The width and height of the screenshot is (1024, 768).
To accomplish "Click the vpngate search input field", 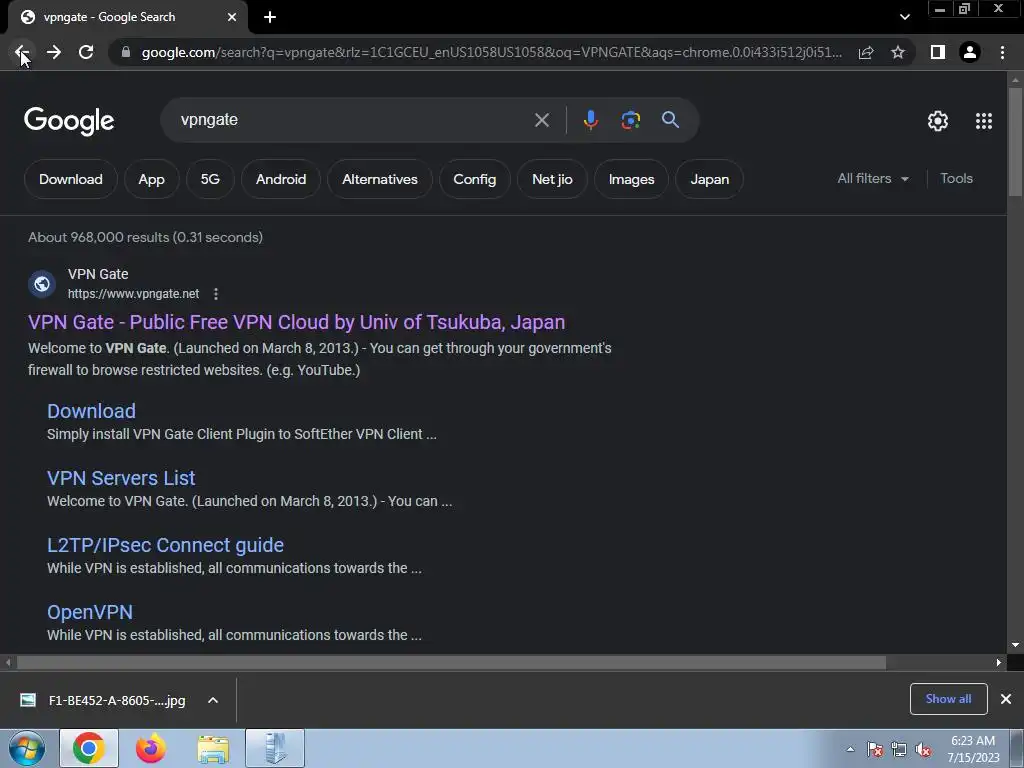I will (x=353, y=120).
